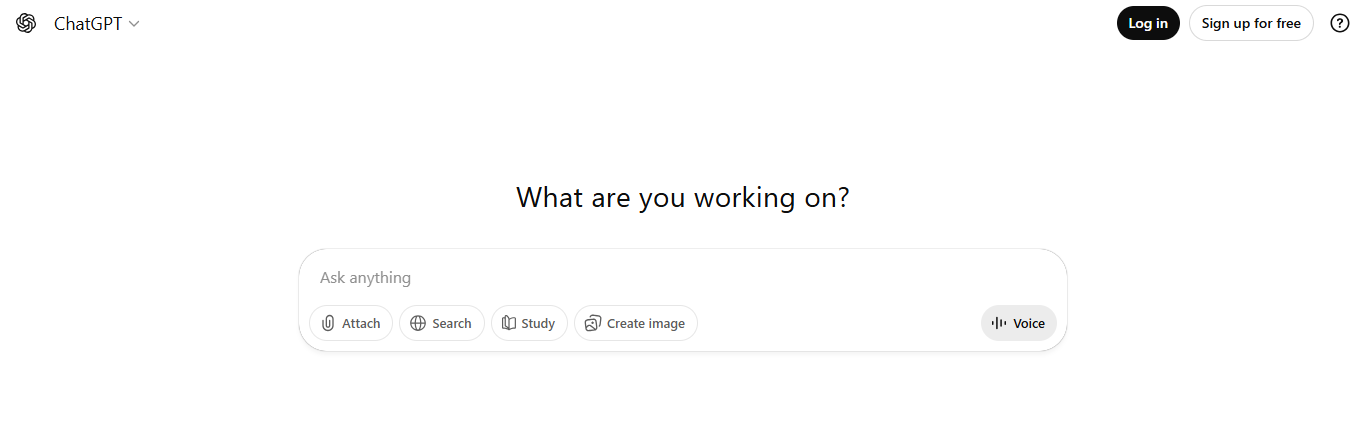Enable the Search option
The height and width of the screenshot is (446, 1359).
click(x=451, y=323)
